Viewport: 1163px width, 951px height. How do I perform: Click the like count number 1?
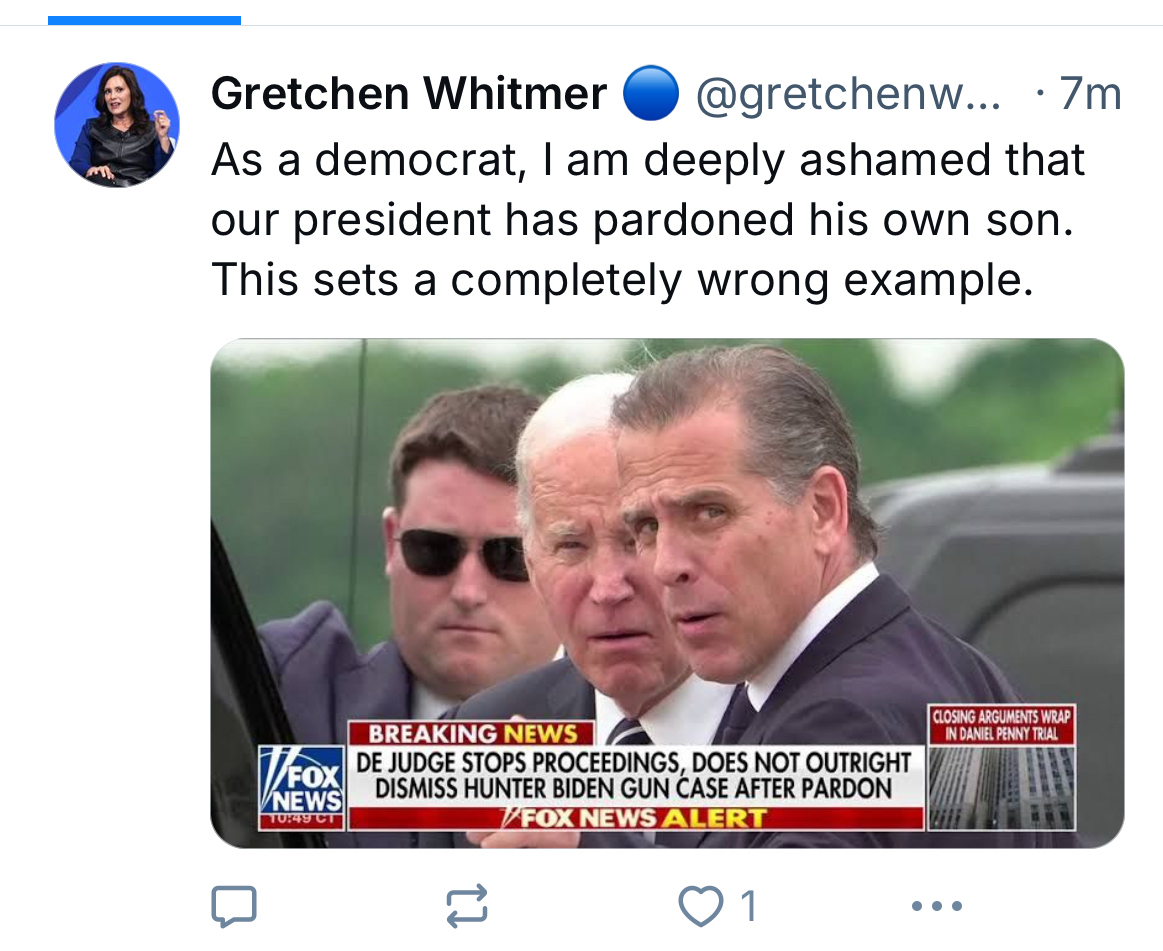747,906
